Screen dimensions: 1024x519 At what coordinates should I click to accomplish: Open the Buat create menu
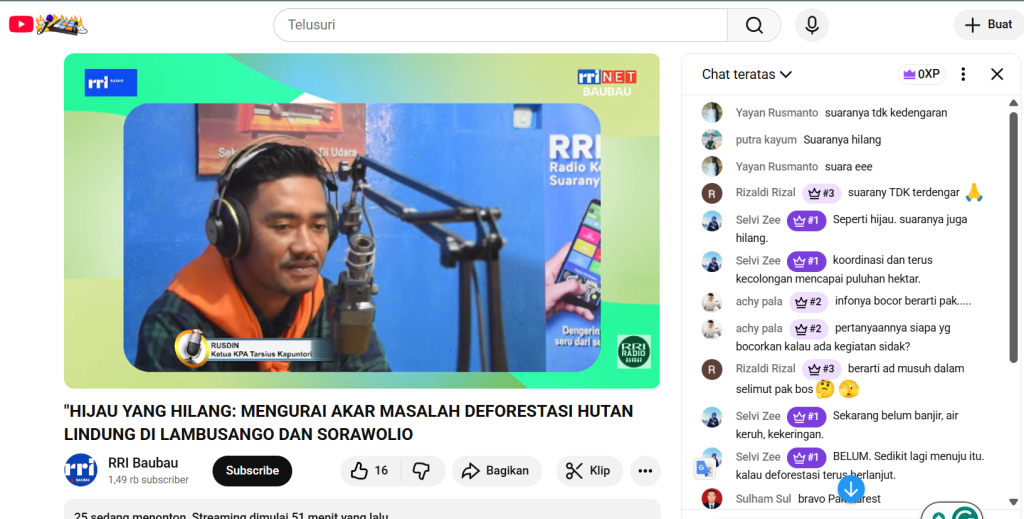coord(989,25)
